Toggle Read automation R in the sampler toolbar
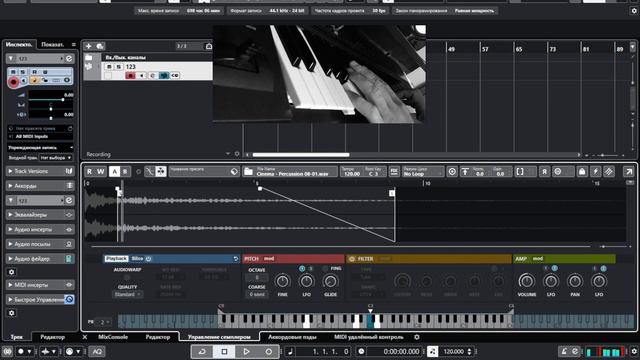This screenshot has width=640, height=360. point(89,171)
